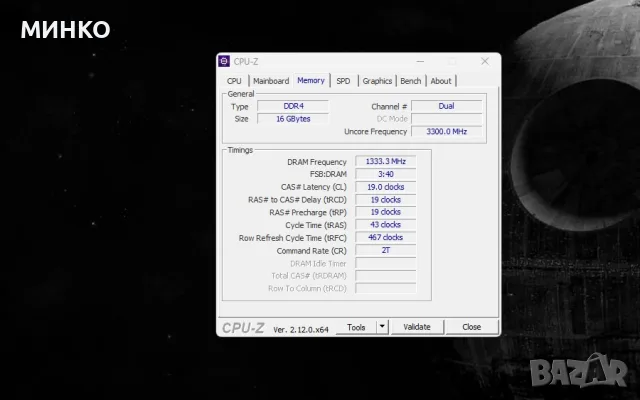Click the RAS# Precharge (tRP) label

click(x=308, y=213)
